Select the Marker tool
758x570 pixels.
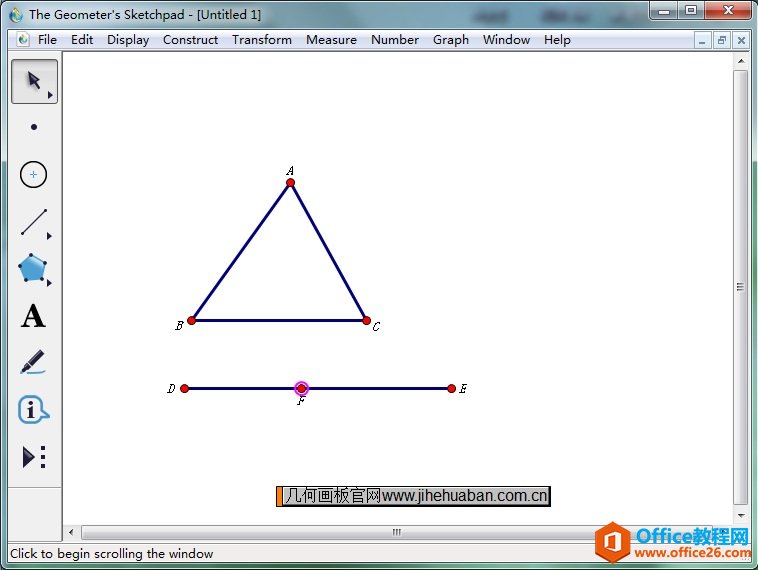pos(33,362)
